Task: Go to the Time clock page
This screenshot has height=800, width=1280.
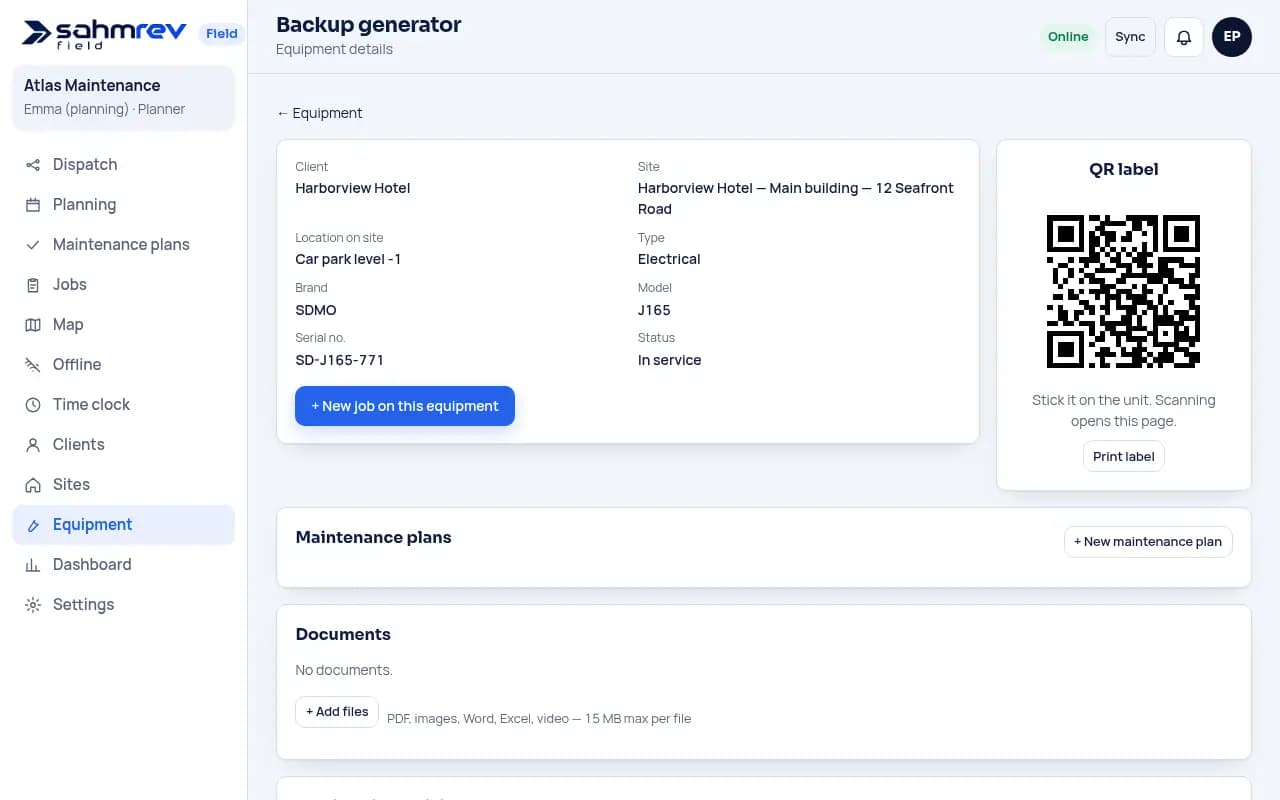Action: (x=123, y=405)
